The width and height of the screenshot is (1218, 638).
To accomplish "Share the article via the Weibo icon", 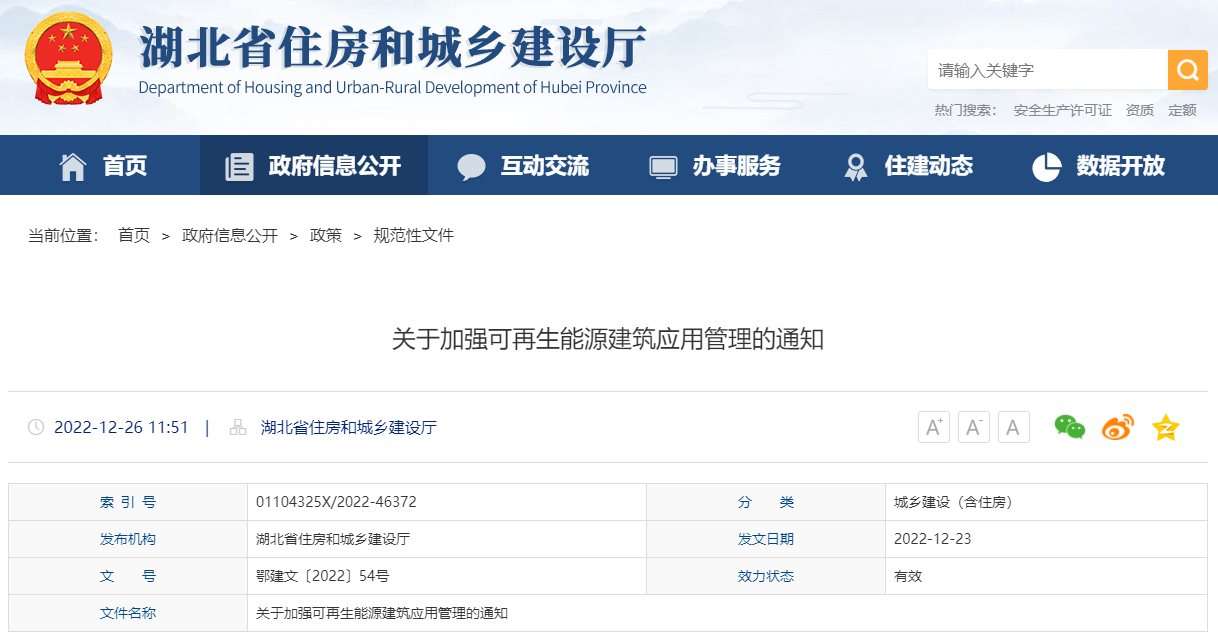I will click(1117, 427).
